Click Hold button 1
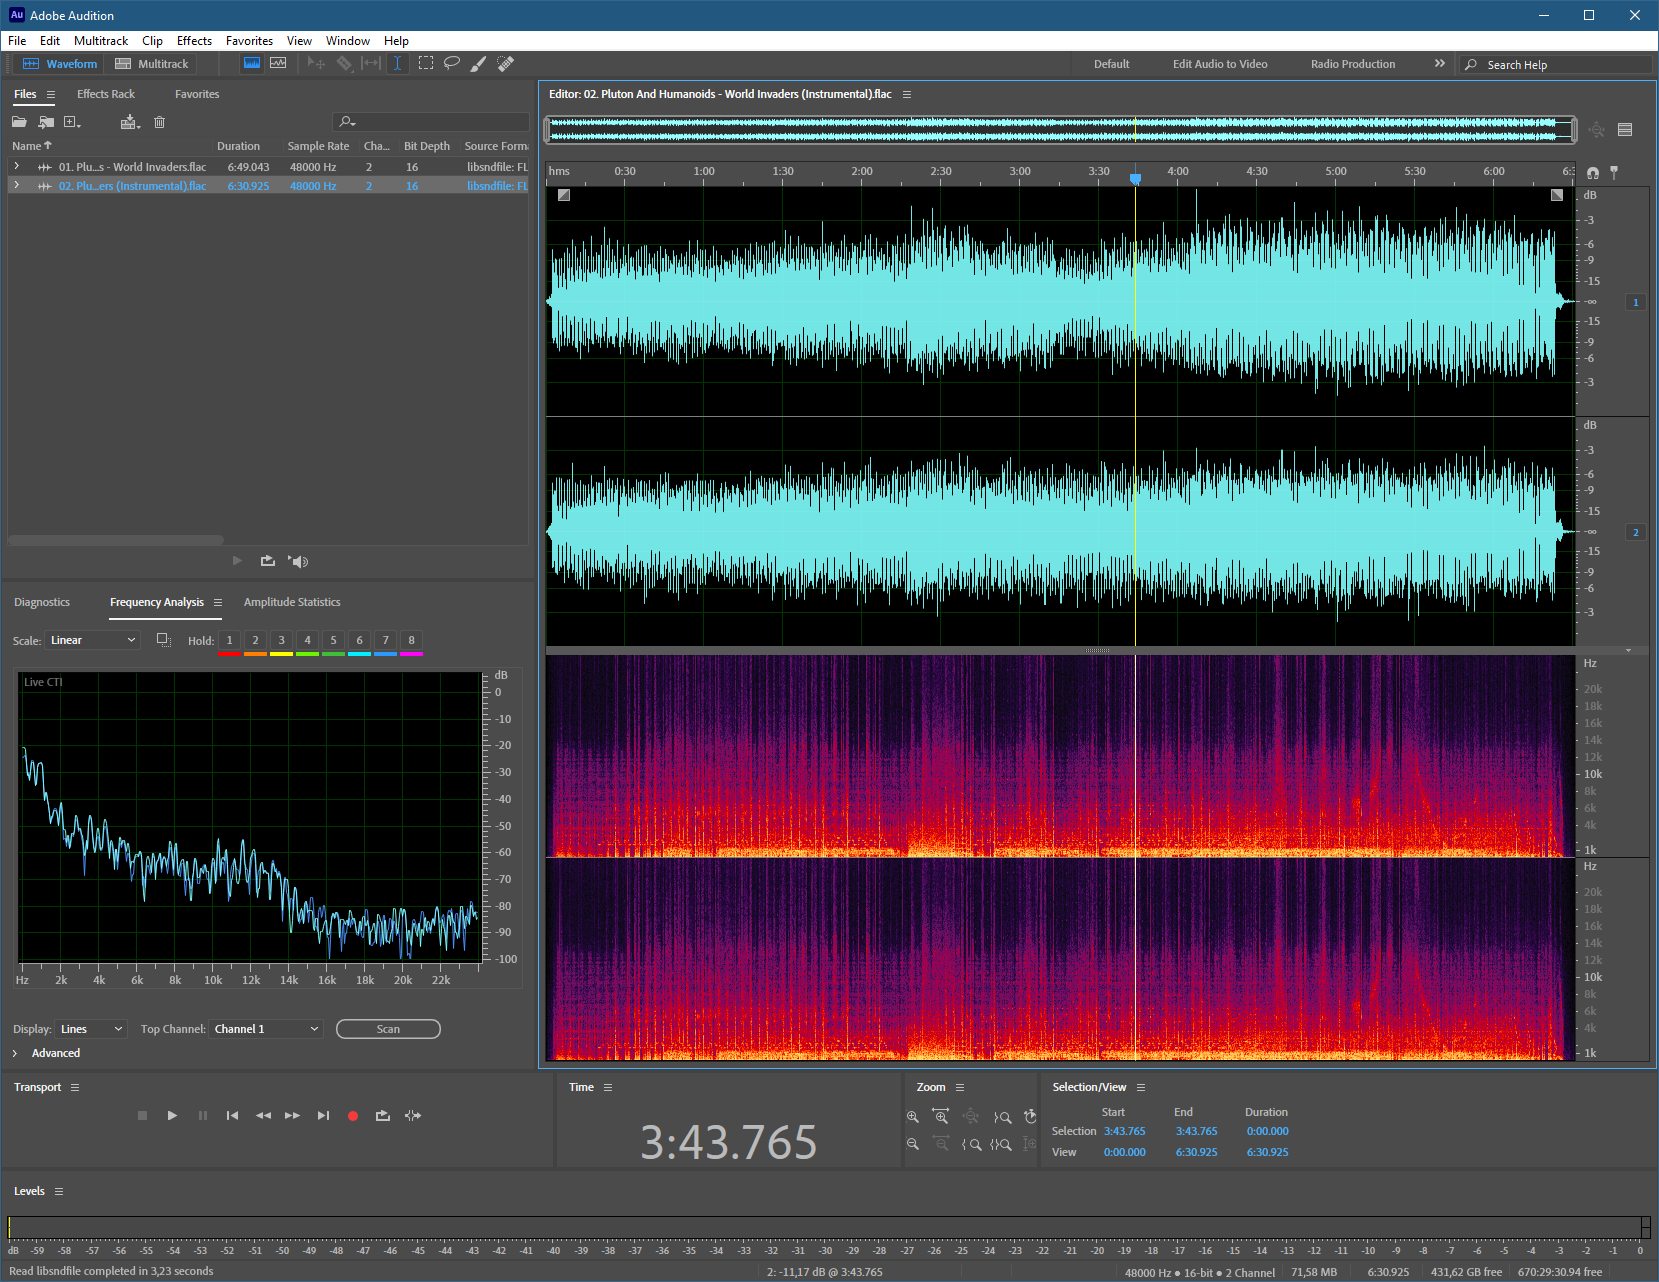 click(229, 640)
